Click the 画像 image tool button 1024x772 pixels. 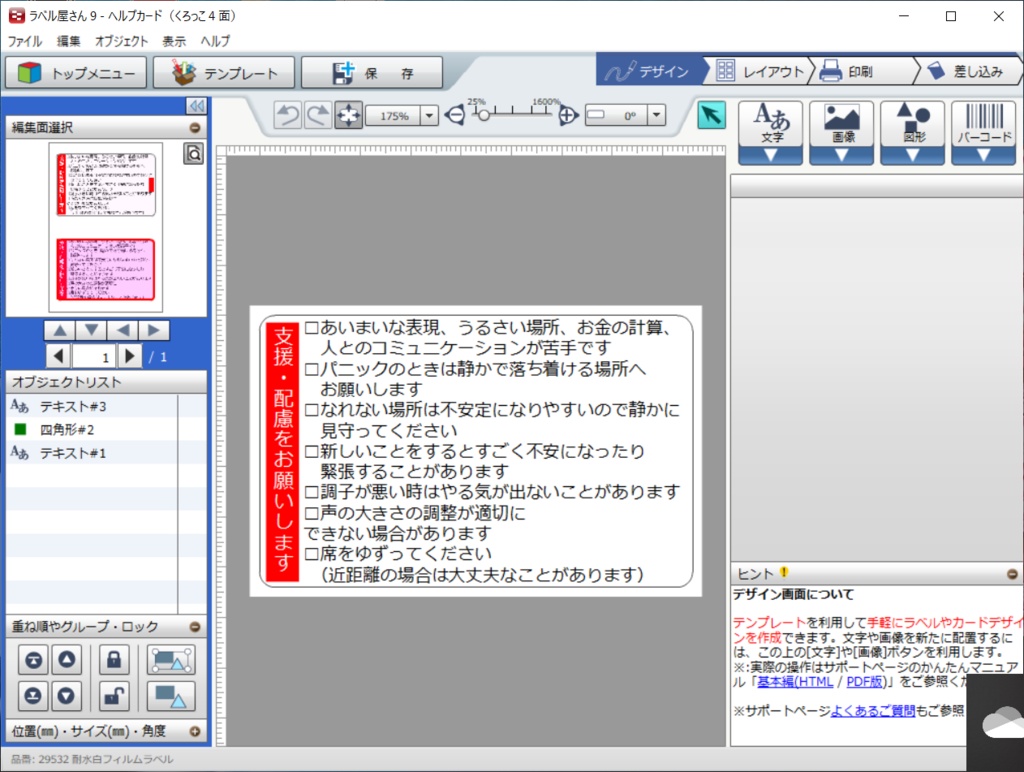(842, 124)
